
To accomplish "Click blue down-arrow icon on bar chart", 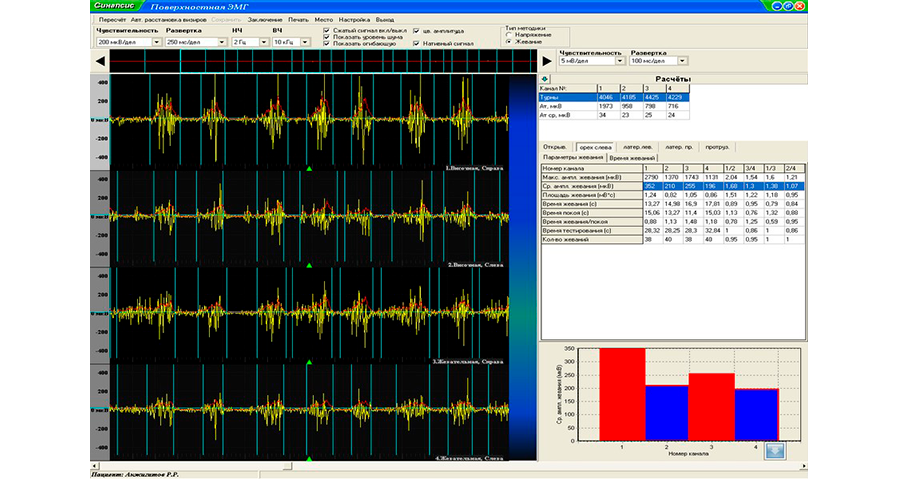I will [774, 450].
